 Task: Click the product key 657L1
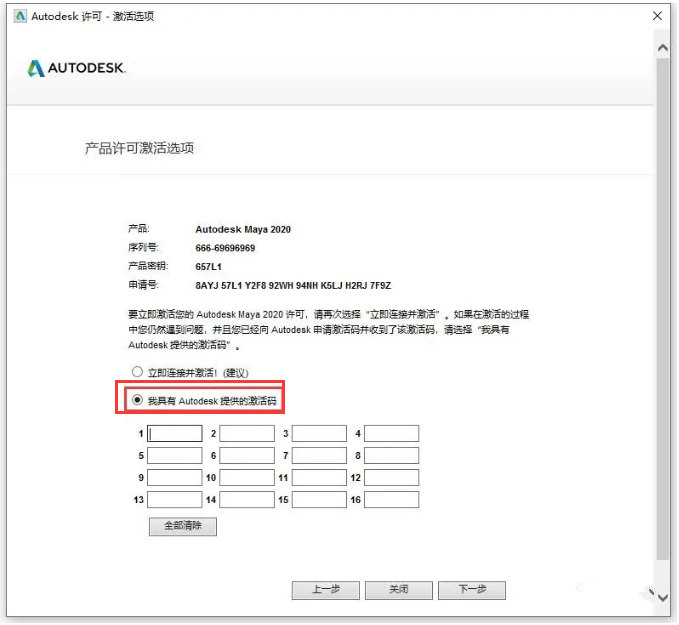coord(208,267)
